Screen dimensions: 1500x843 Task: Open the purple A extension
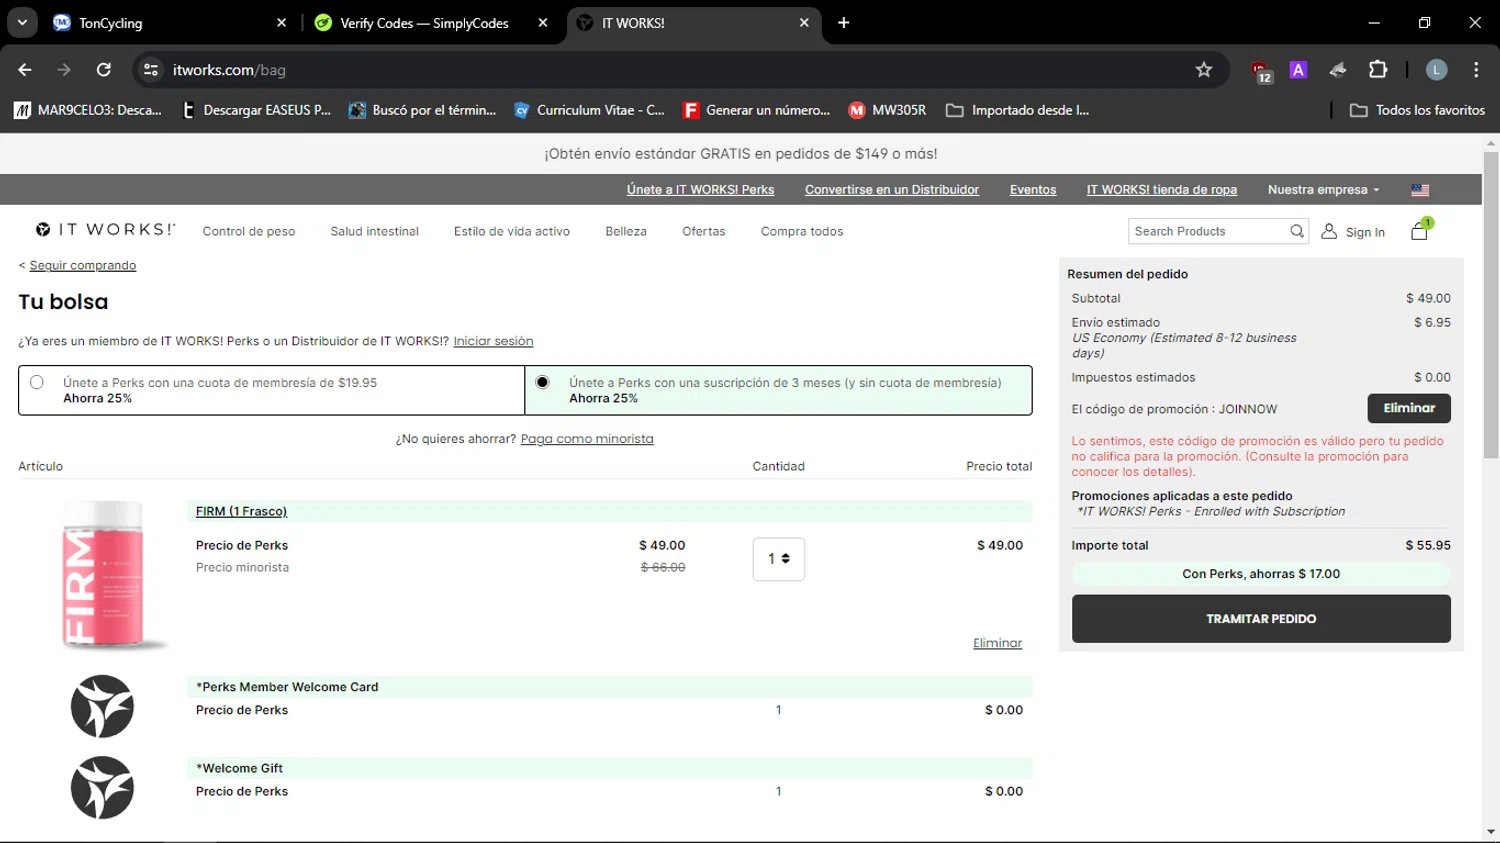(x=1298, y=70)
